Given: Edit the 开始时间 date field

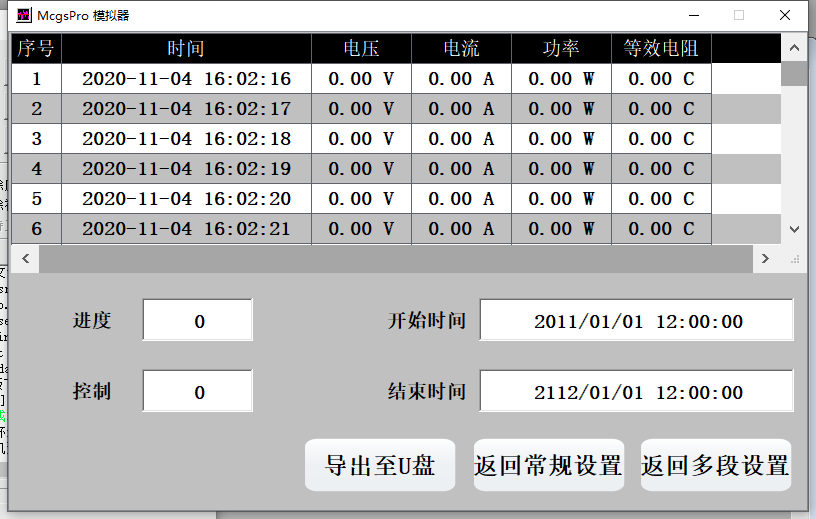Looking at the screenshot, I should (637, 321).
